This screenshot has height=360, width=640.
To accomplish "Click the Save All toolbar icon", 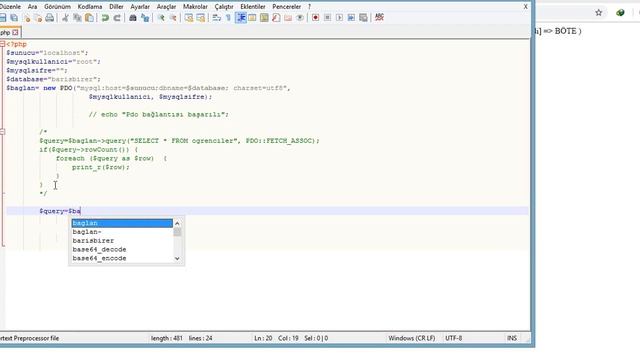I will [14, 18].
